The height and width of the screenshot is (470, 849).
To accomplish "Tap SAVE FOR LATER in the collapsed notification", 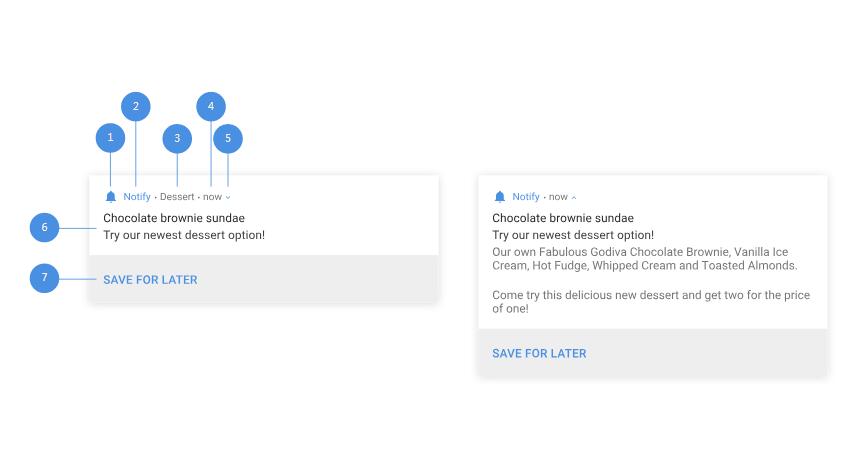I will (x=151, y=280).
